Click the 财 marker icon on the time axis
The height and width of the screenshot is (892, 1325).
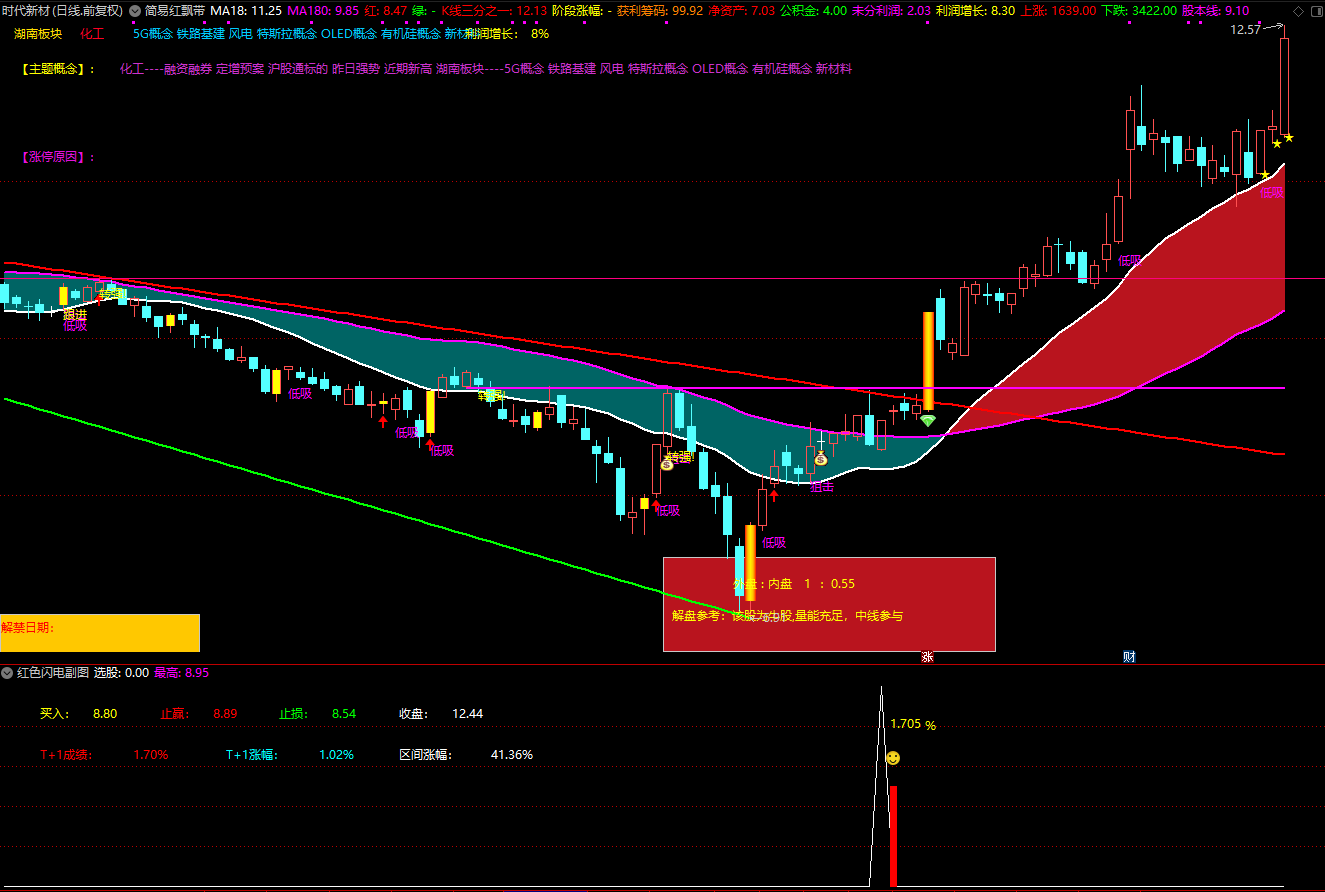tap(1129, 657)
